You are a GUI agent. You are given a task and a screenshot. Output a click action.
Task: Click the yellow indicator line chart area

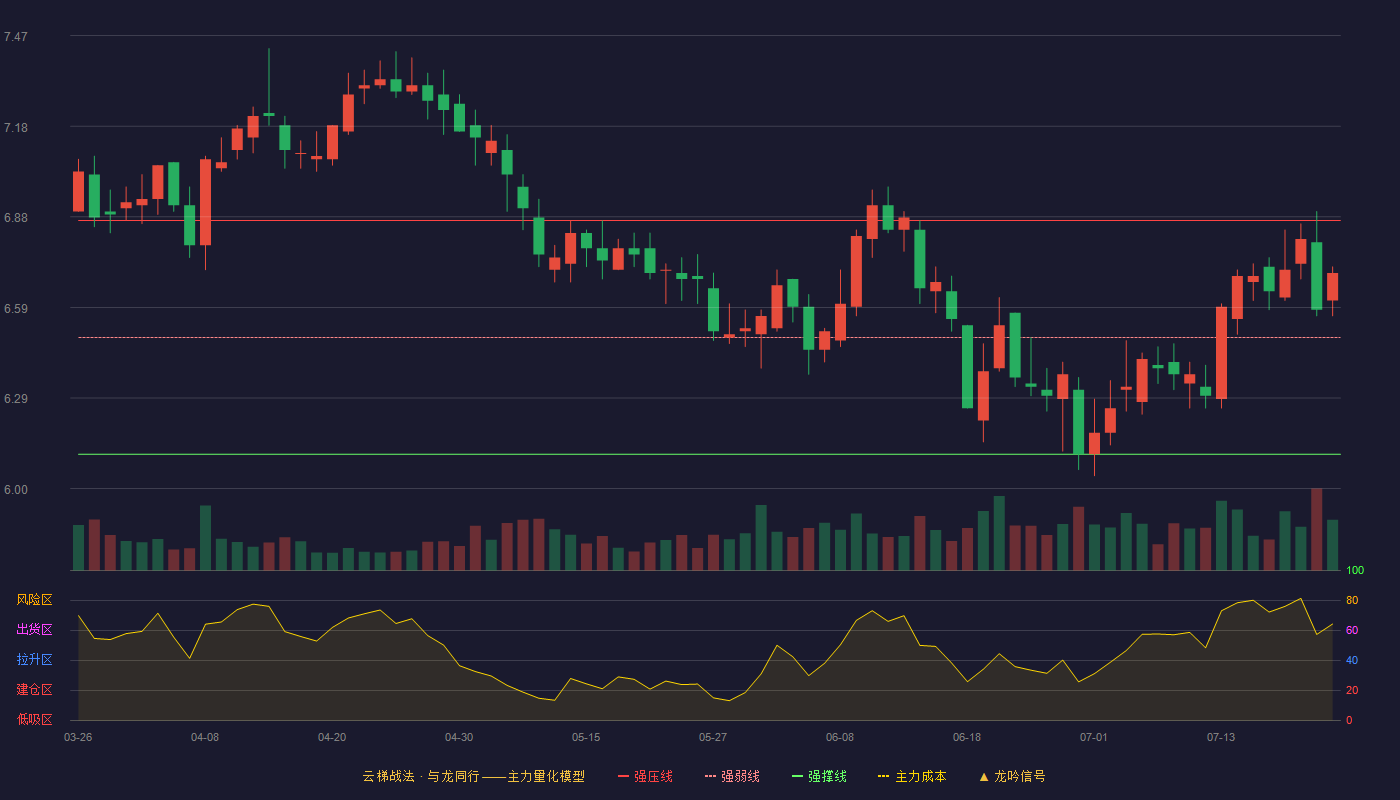point(705,660)
